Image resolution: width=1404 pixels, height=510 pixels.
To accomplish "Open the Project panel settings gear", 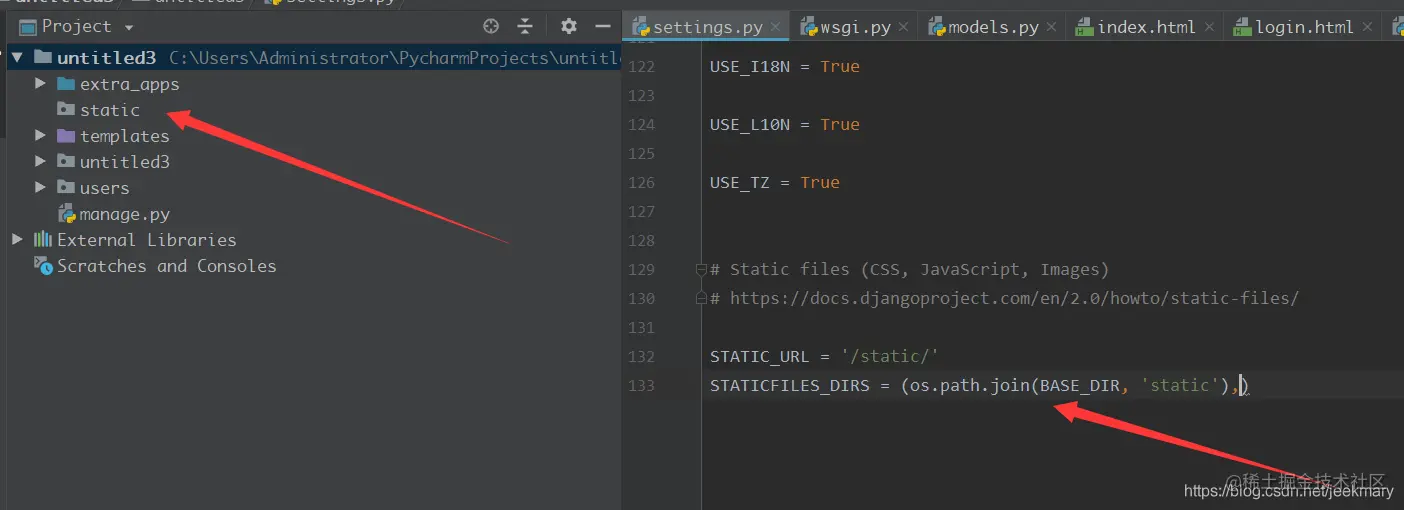I will point(569,27).
